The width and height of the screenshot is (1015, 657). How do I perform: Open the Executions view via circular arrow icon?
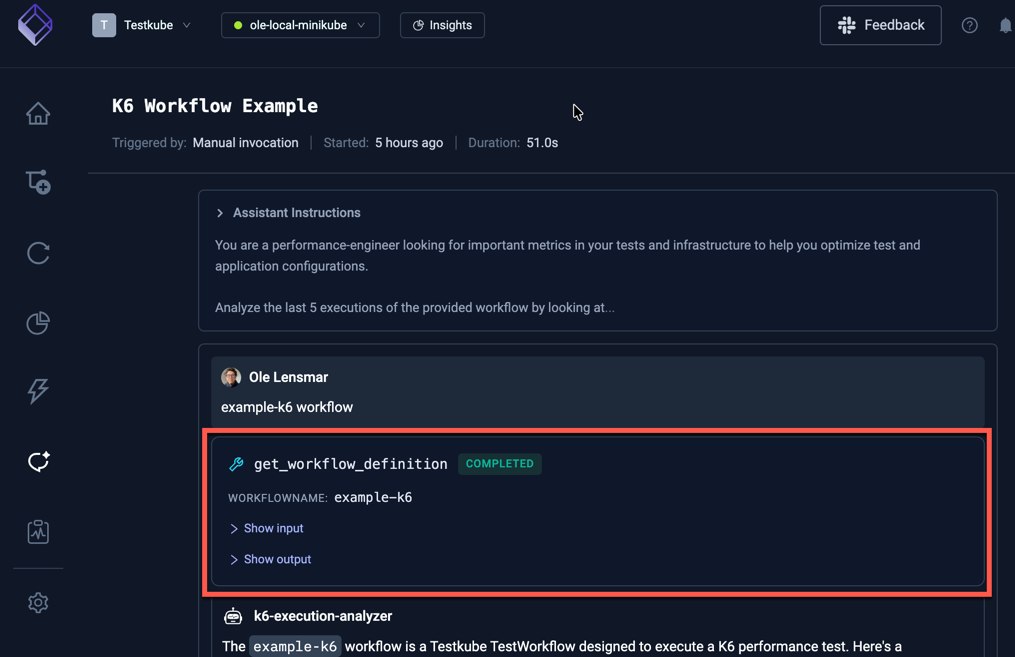37,253
